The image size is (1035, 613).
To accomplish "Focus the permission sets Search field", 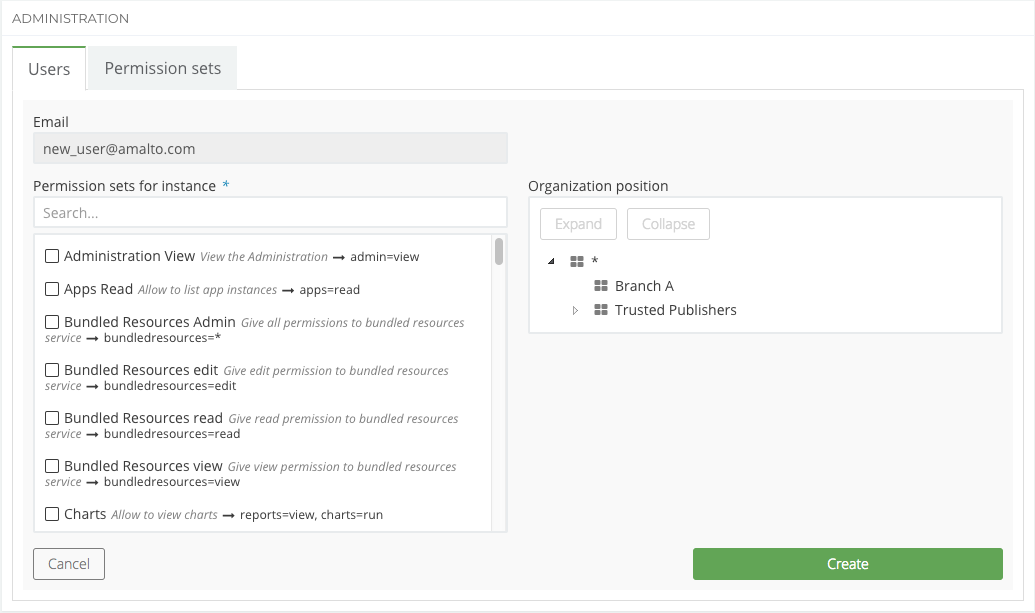I will click(x=270, y=213).
